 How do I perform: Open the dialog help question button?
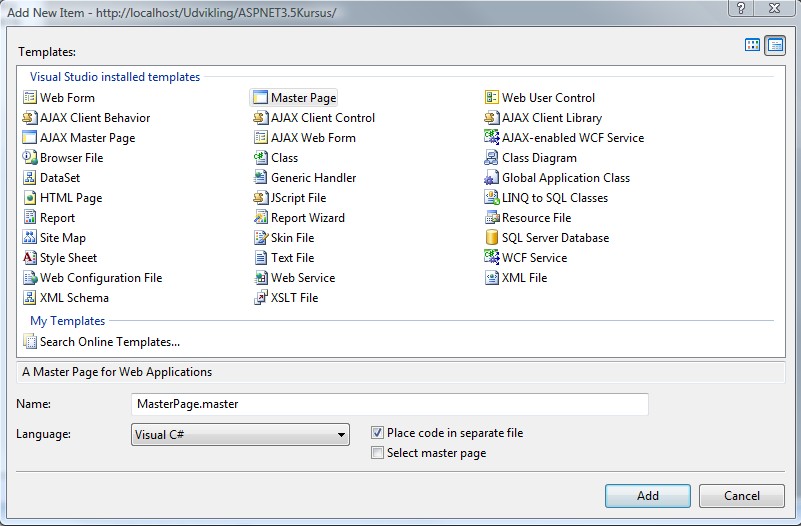pyautogui.click(x=741, y=8)
